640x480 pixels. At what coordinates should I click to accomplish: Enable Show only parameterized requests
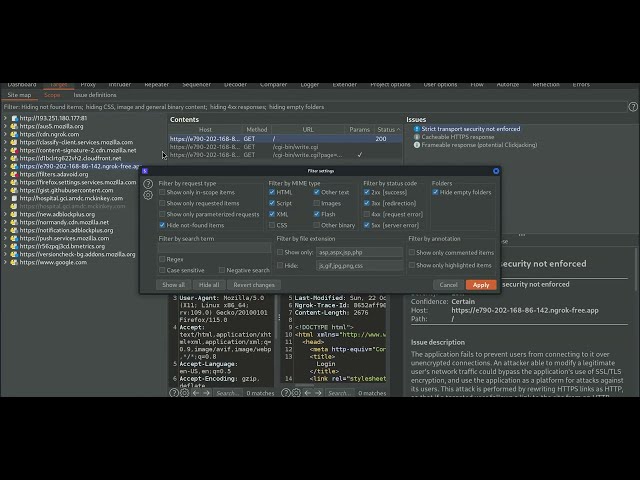[x=162, y=214]
